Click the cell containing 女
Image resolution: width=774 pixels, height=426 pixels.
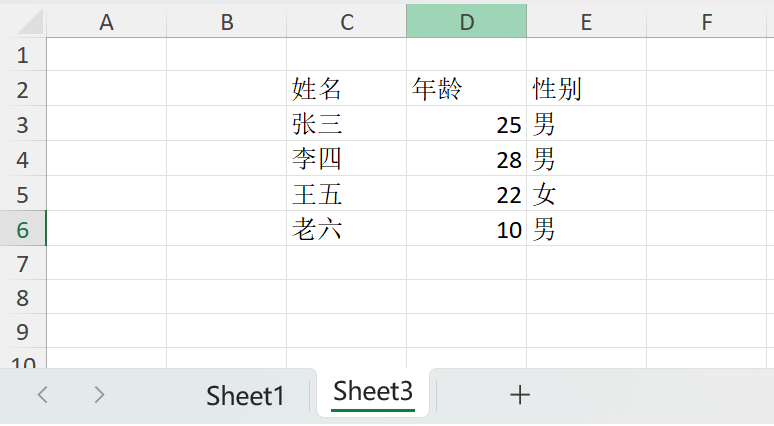click(586, 194)
